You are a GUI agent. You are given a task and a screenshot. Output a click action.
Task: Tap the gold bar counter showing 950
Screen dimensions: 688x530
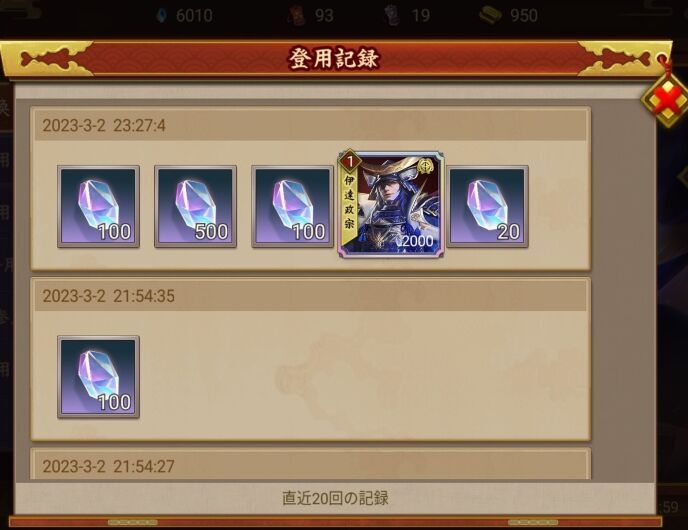tap(509, 16)
